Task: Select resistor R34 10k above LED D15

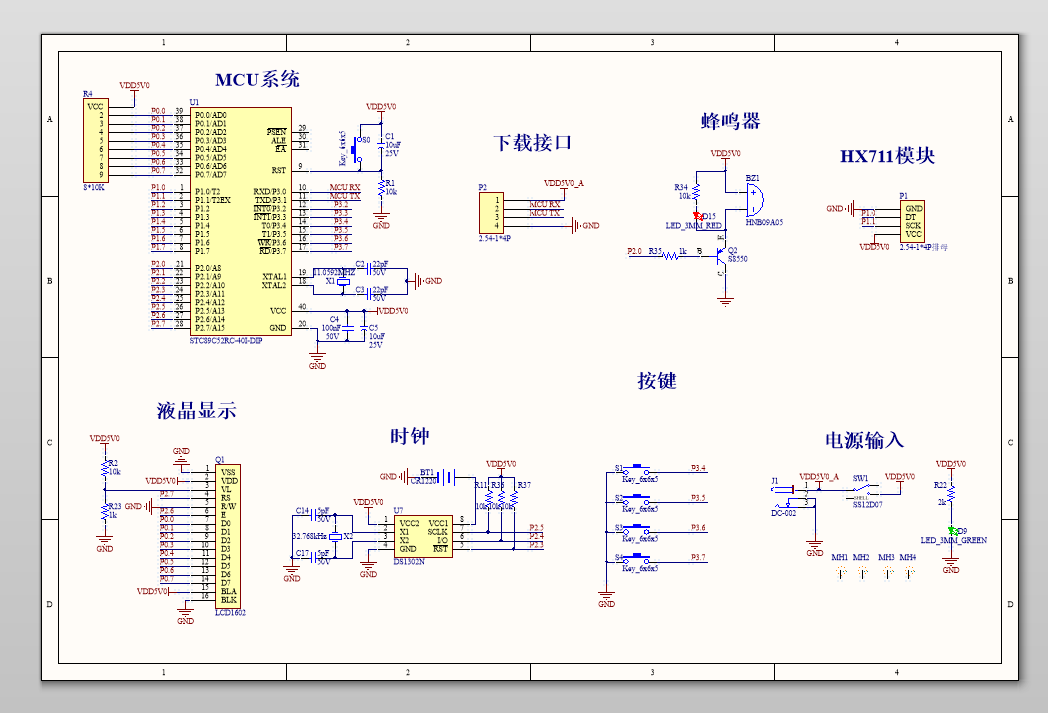Action: pos(697,193)
